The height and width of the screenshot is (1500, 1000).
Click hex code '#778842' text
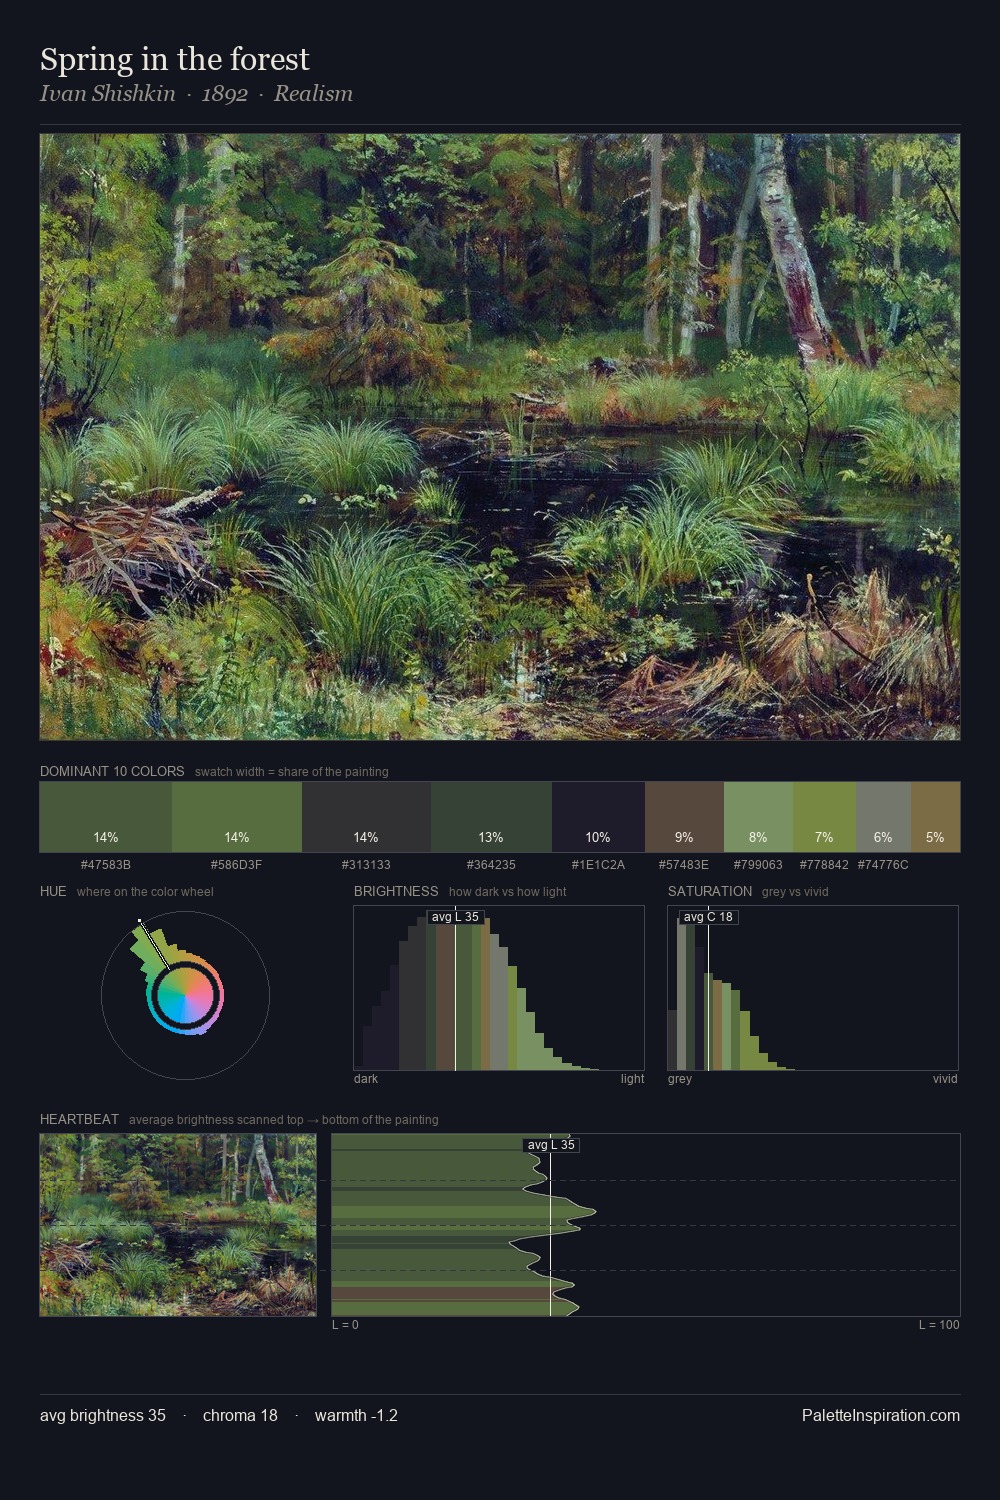(824, 864)
